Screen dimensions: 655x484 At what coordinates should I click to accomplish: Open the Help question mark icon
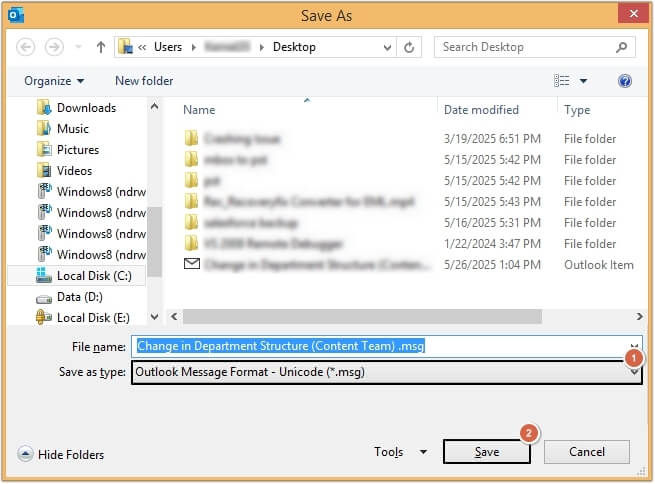(x=625, y=81)
